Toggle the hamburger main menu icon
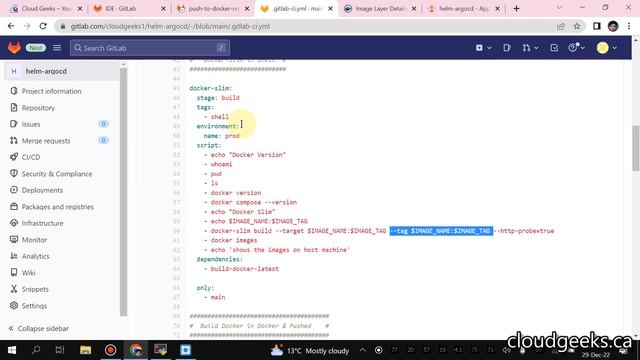Viewport: 640px width, 360px height. point(57,48)
